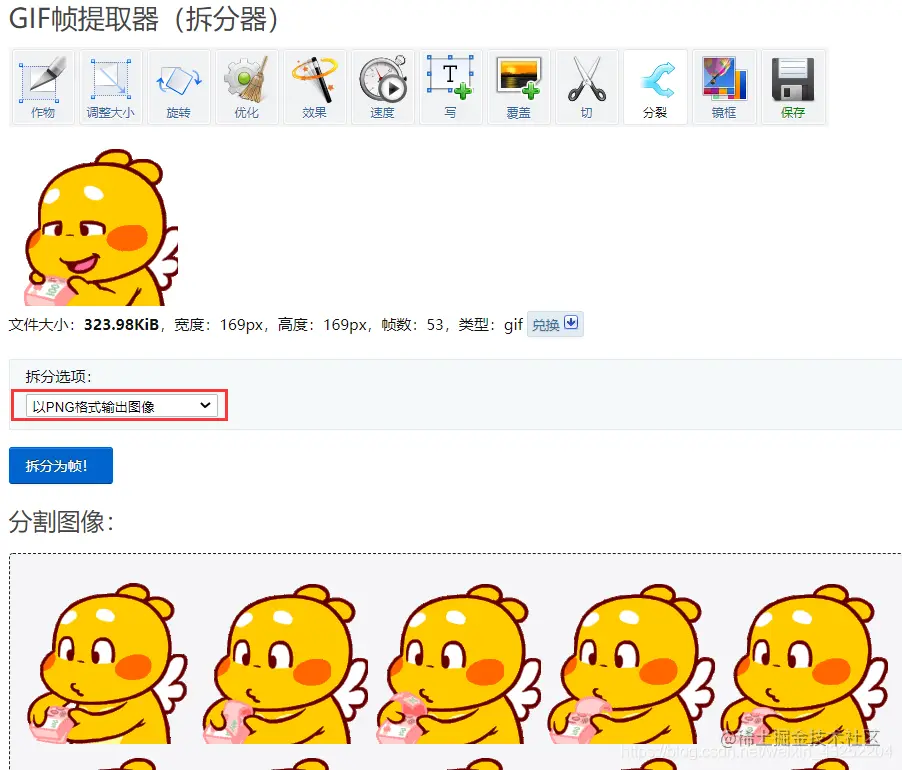
Task: Click the convert (兑换) button
Action: pos(555,324)
